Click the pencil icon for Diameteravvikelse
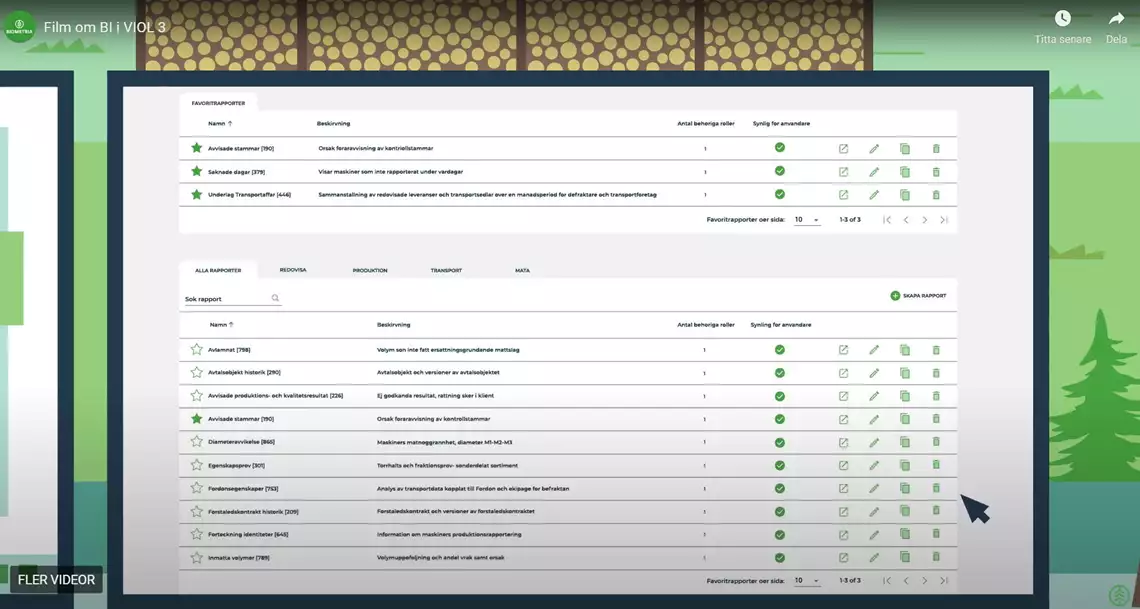Viewport: 1140px width, 609px height. click(x=874, y=442)
